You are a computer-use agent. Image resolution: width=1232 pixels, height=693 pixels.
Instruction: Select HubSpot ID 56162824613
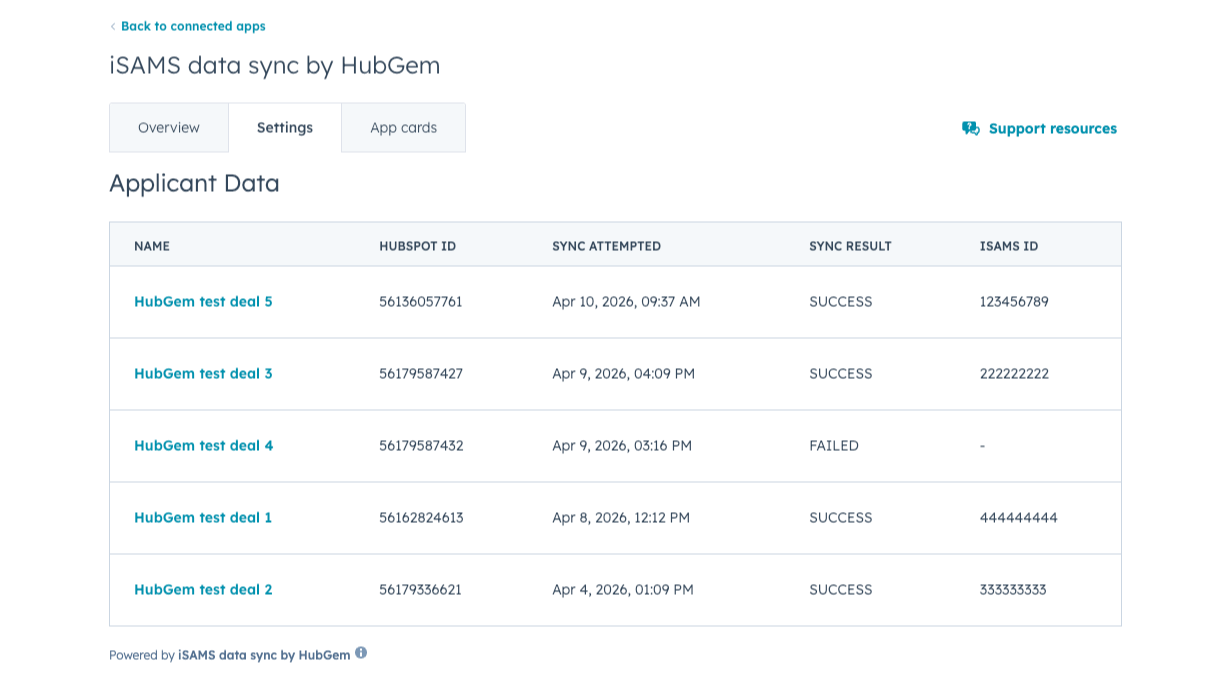[x=421, y=517]
